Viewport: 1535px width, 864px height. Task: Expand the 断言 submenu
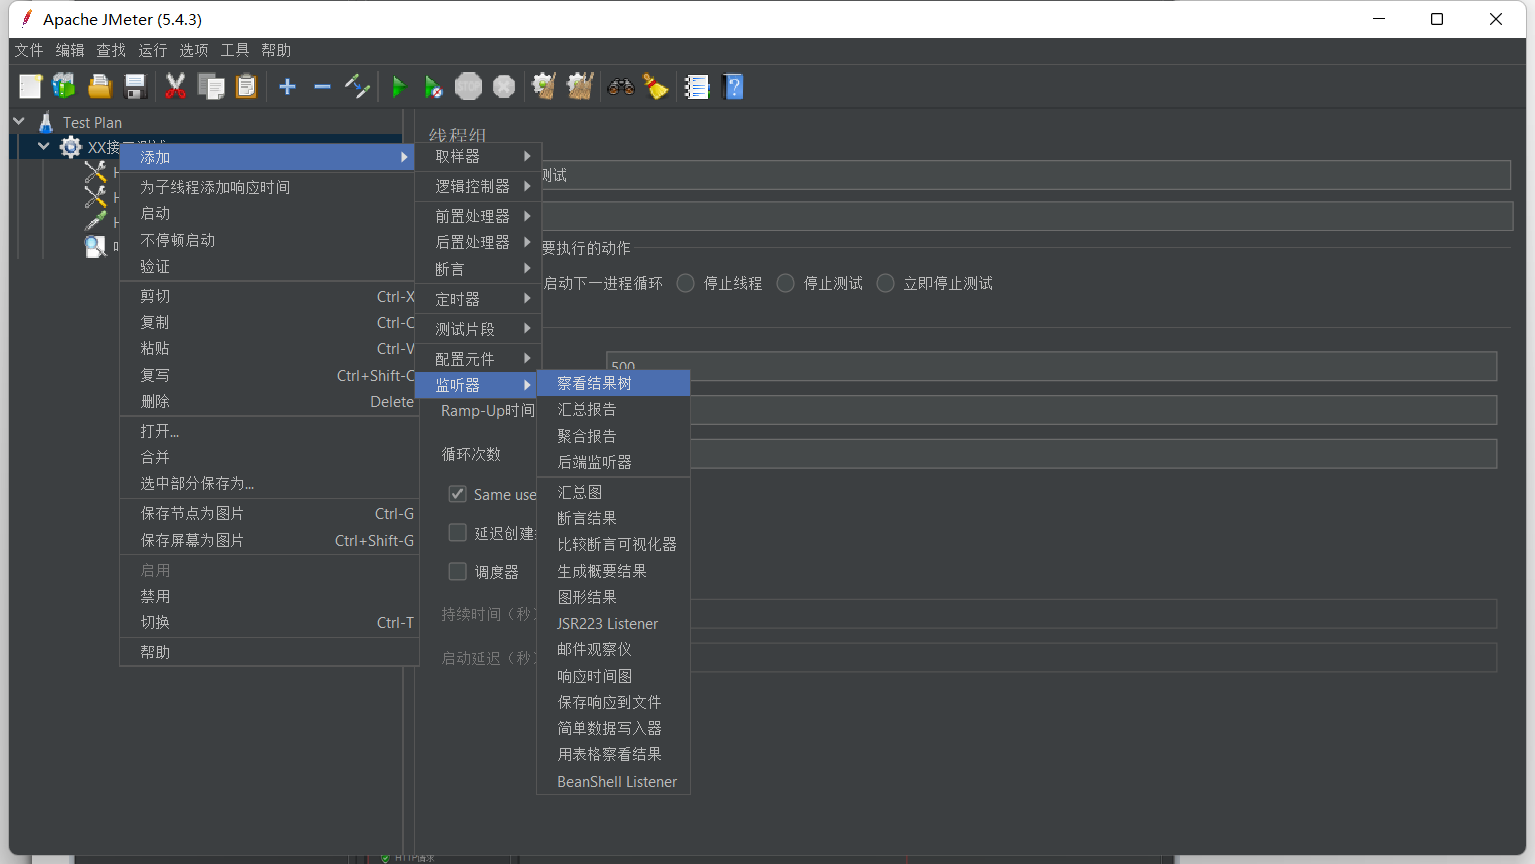pos(478,269)
